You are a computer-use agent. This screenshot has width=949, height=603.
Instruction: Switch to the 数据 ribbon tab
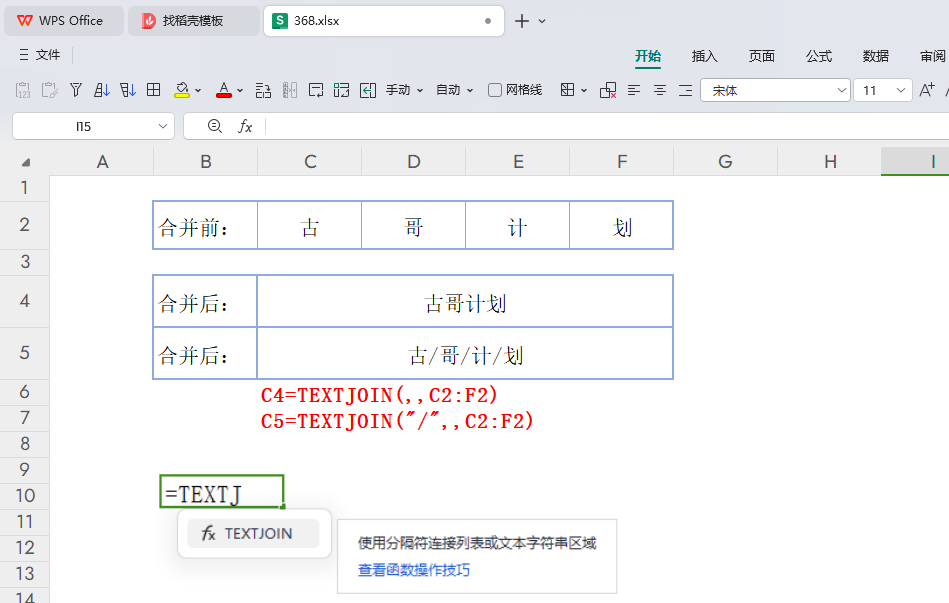click(x=875, y=56)
